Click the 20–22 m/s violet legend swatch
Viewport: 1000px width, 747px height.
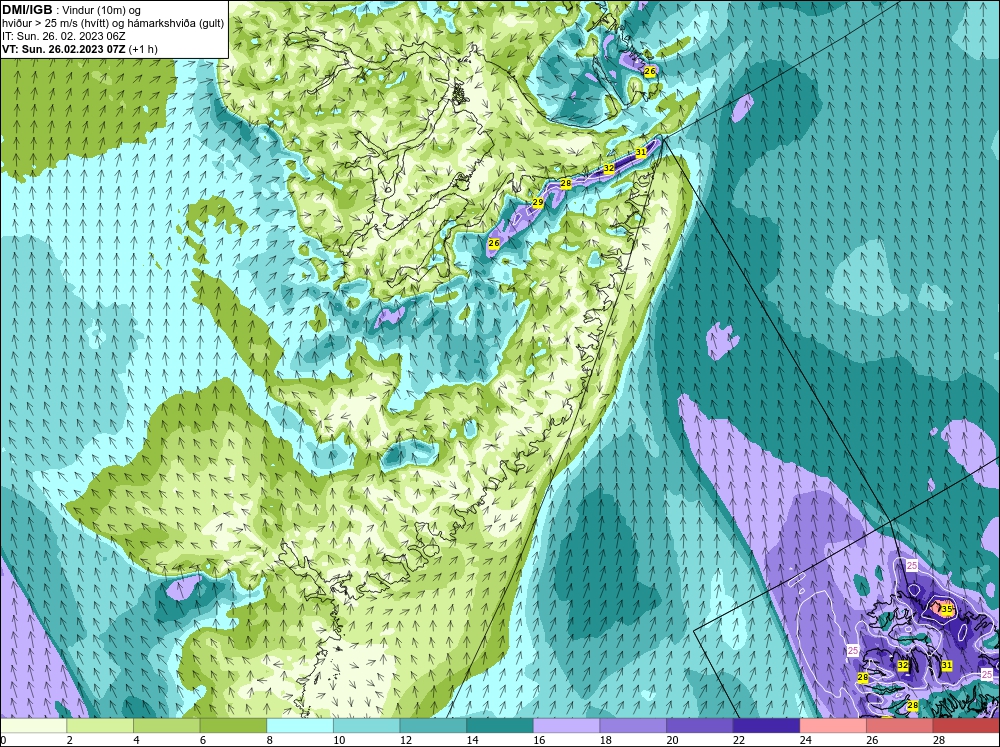(x=700, y=726)
